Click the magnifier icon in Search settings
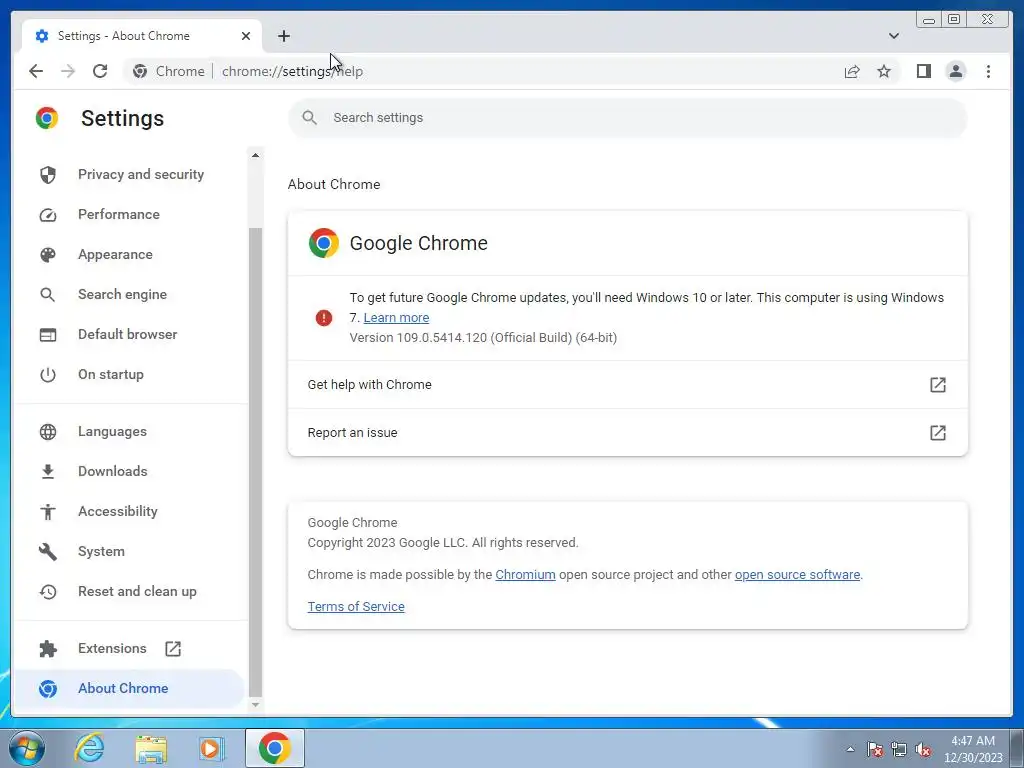Image resolution: width=1024 pixels, height=768 pixels. [310, 118]
